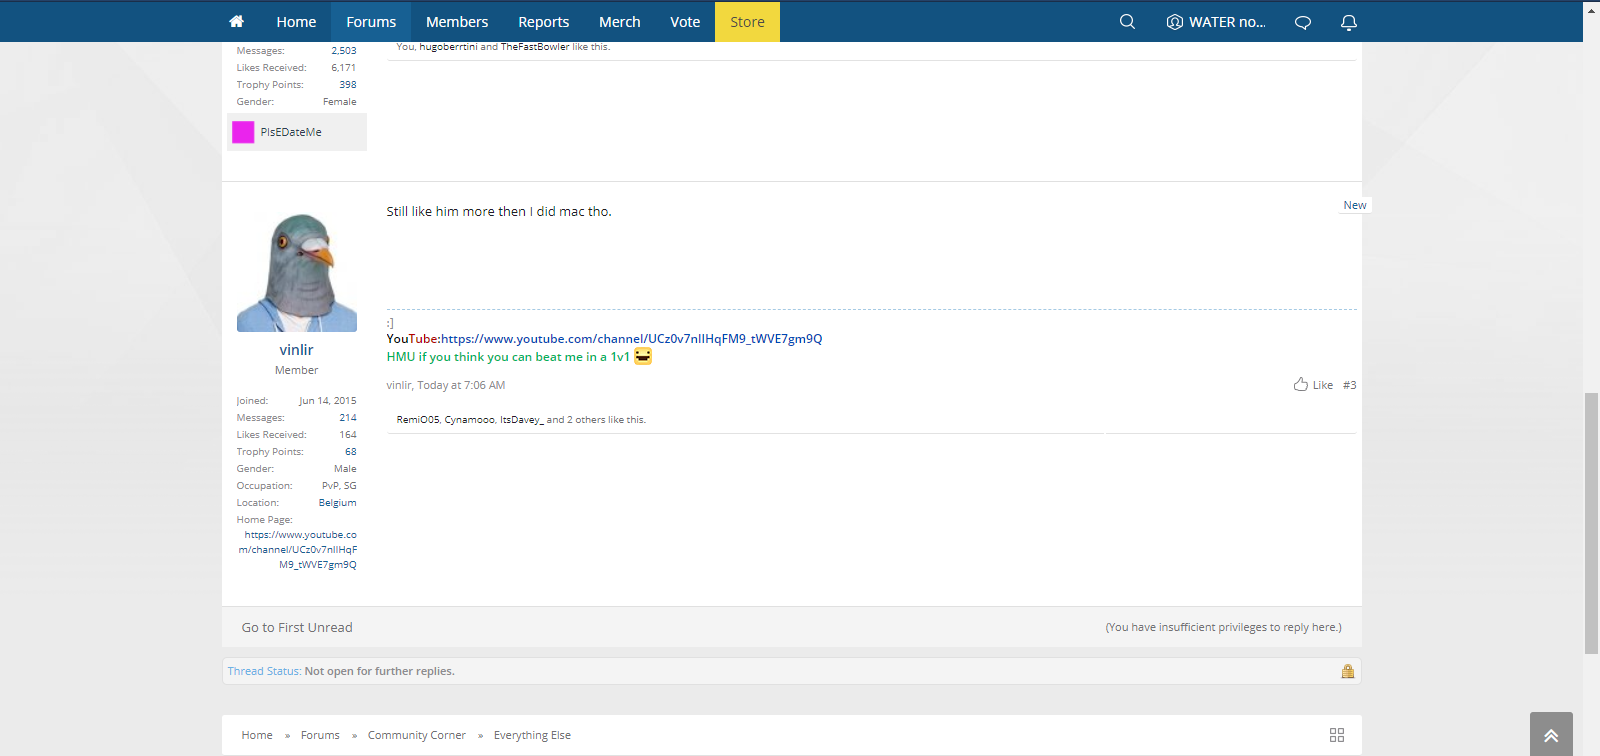Click the grid icon in breadcrumb bar

click(x=1337, y=735)
